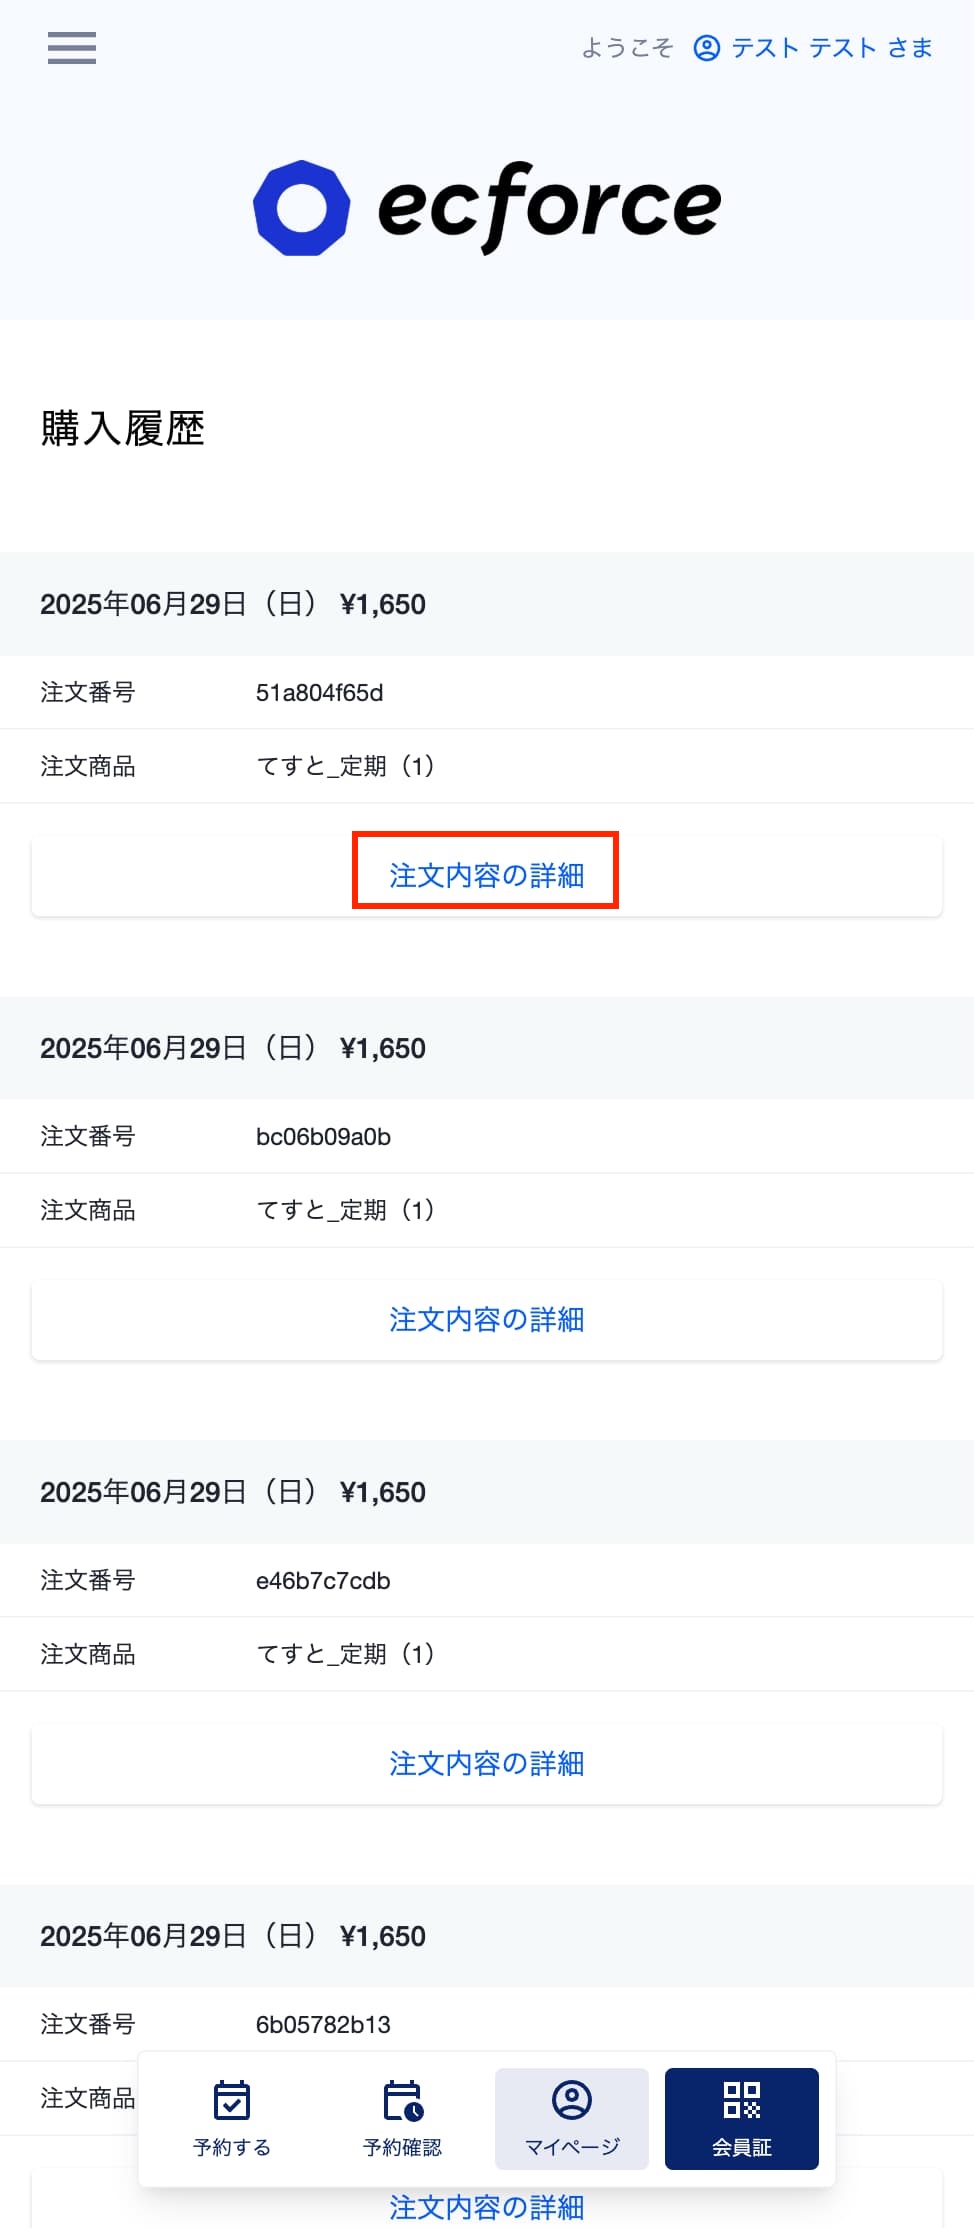974x2228 pixels.
Task: Click order number bc06b09a0b
Action: [323, 1137]
